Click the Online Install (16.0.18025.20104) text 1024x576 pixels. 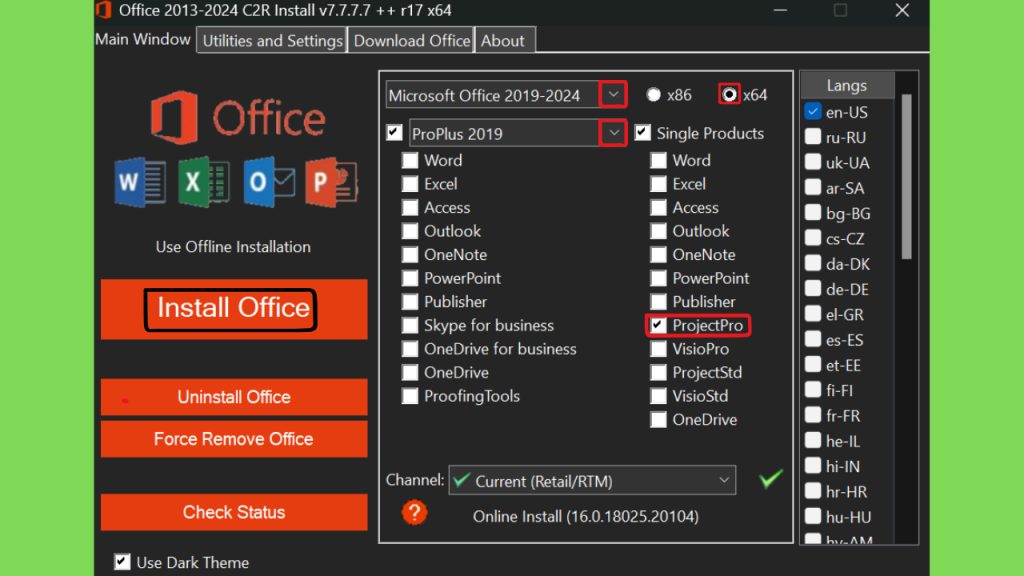coord(586,517)
